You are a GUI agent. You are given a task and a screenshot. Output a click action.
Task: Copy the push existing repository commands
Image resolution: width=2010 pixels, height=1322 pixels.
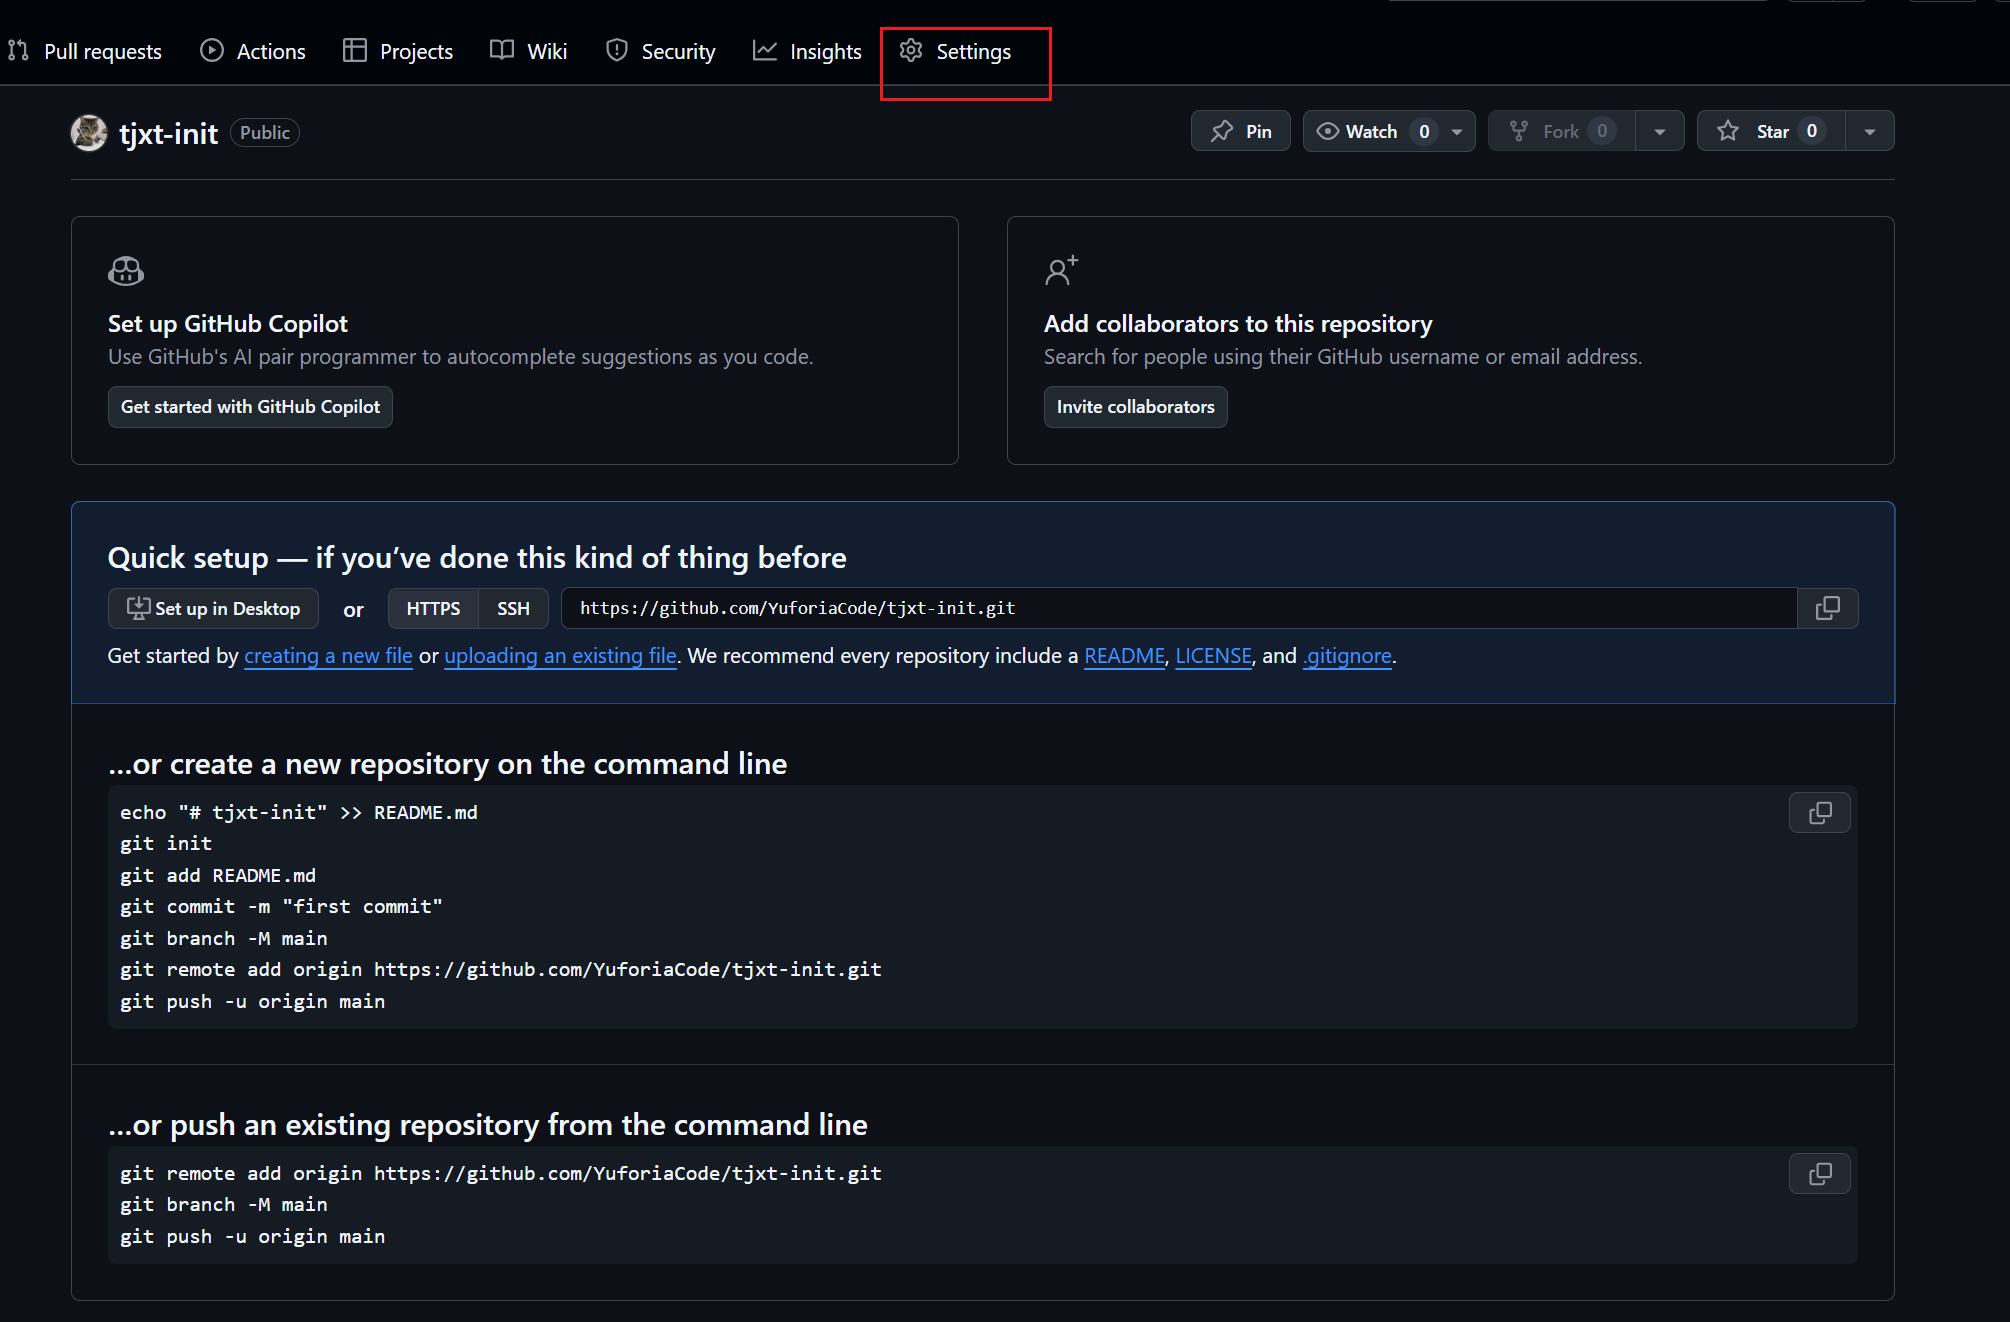(1819, 1174)
